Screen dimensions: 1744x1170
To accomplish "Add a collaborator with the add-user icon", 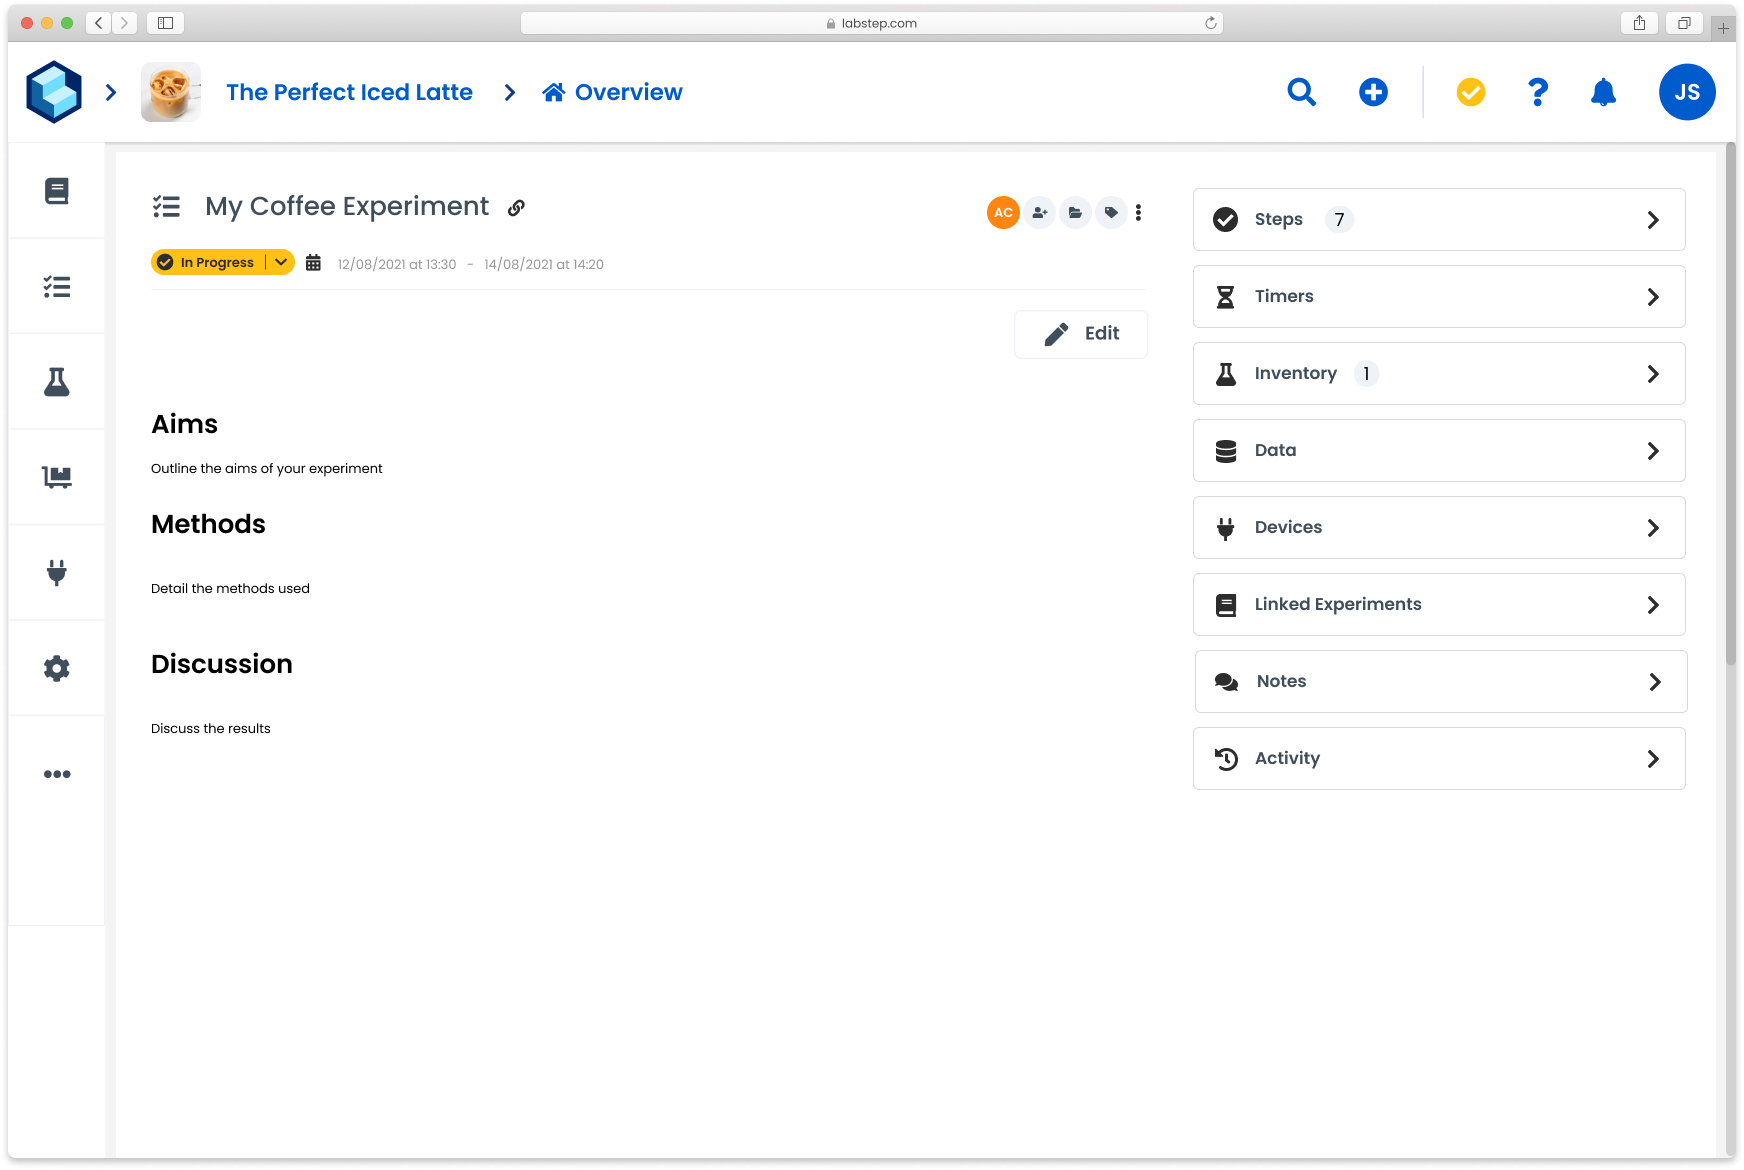I will click(1039, 212).
